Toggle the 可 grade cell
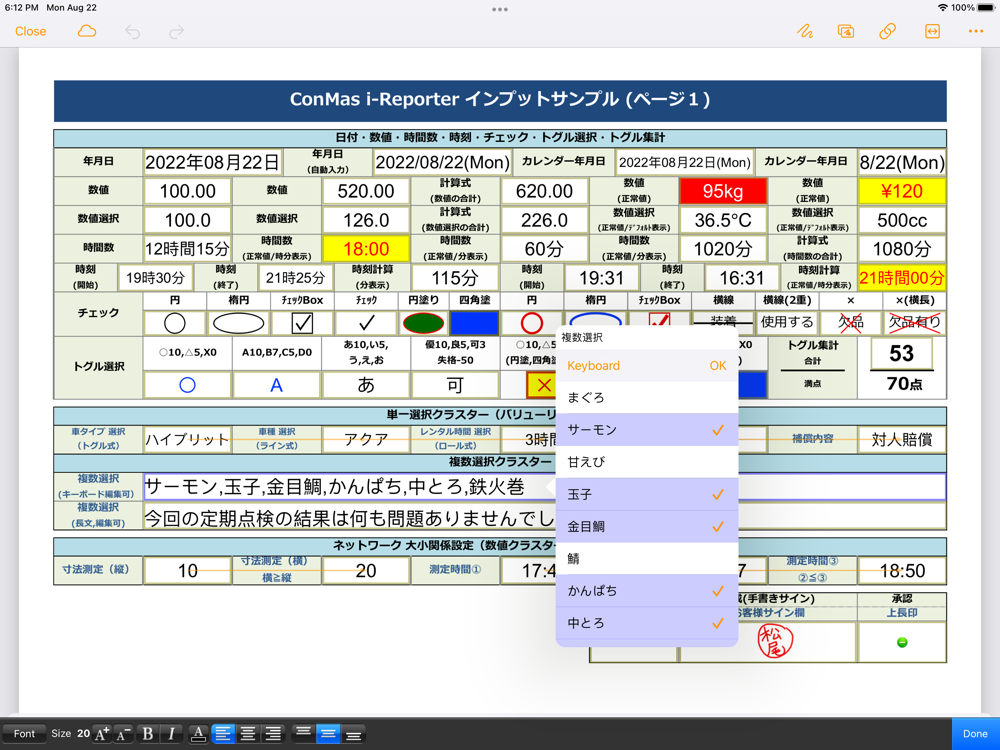The height and width of the screenshot is (750, 1000). pos(455,385)
